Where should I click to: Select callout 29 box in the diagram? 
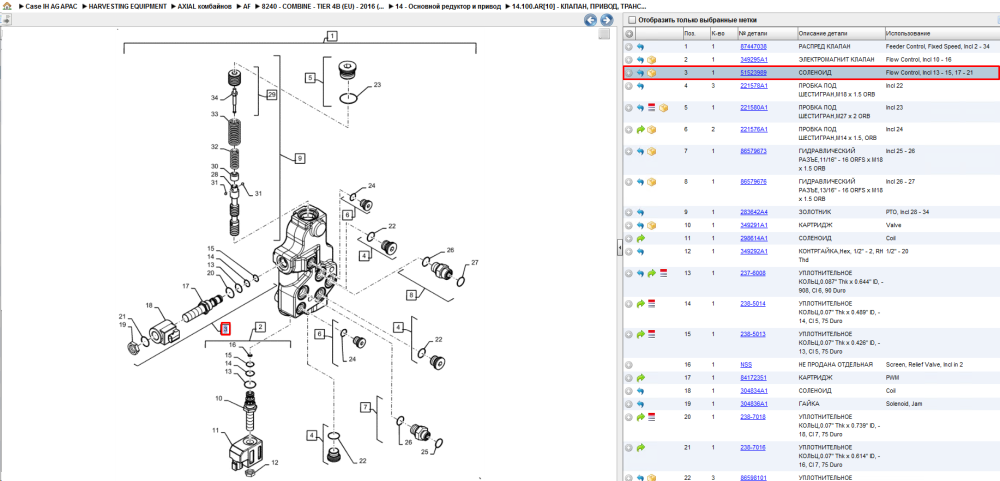point(272,94)
